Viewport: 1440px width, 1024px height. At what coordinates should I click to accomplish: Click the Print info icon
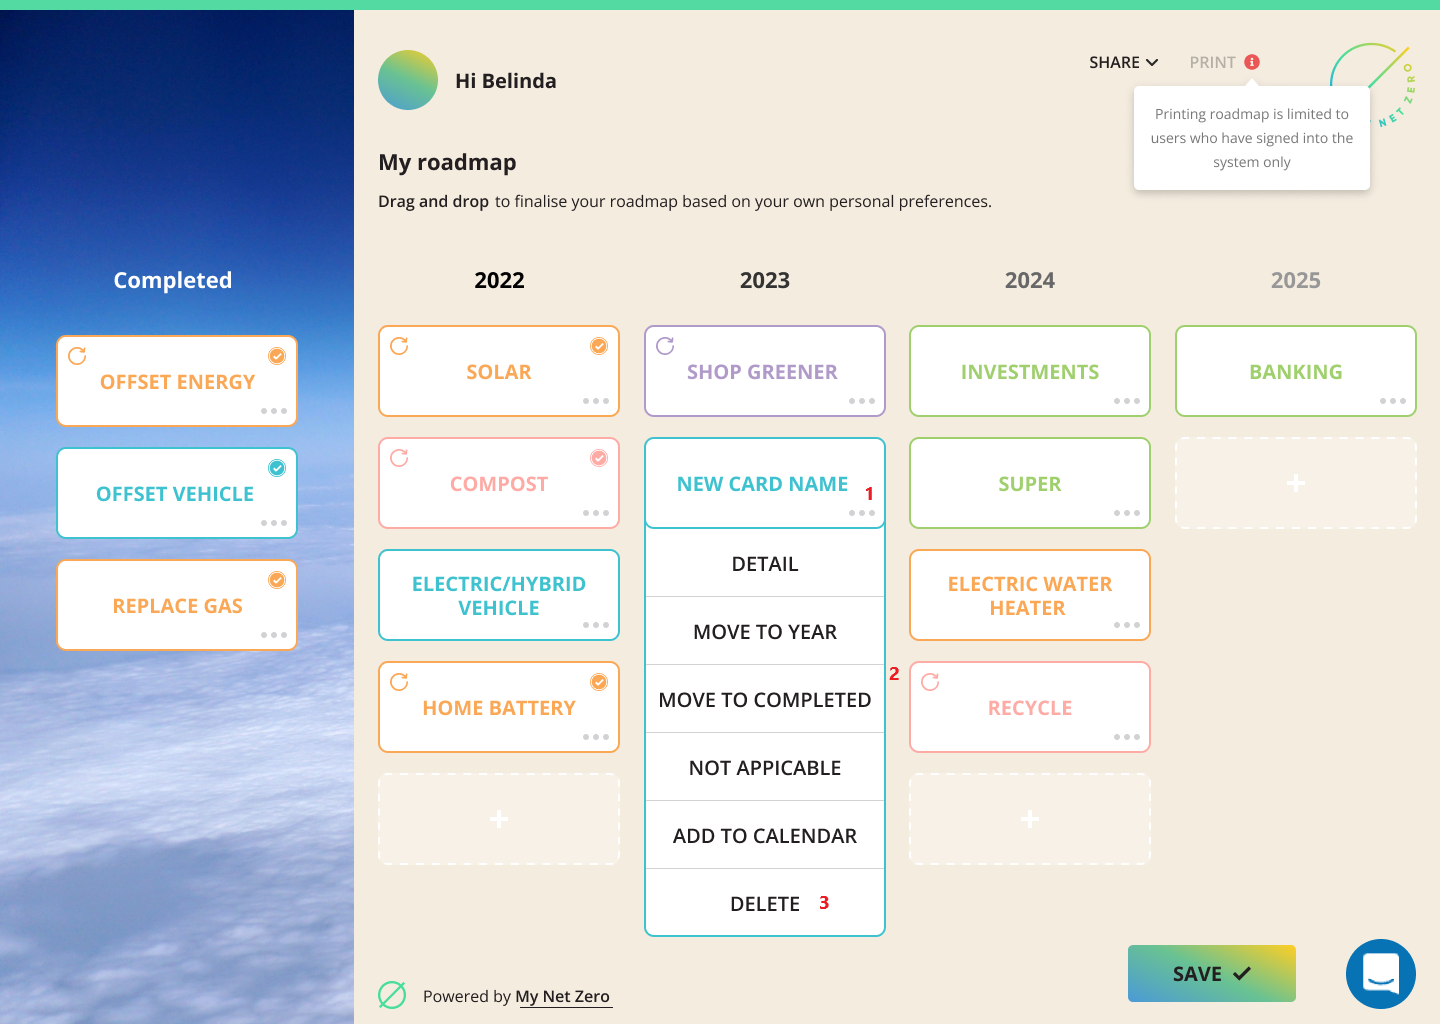pyautogui.click(x=1252, y=62)
